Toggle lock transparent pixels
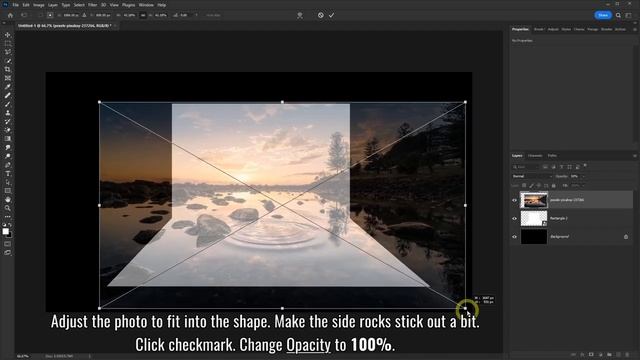Image resolution: width=640 pixels, height=360 pixels. pos(524,186)
